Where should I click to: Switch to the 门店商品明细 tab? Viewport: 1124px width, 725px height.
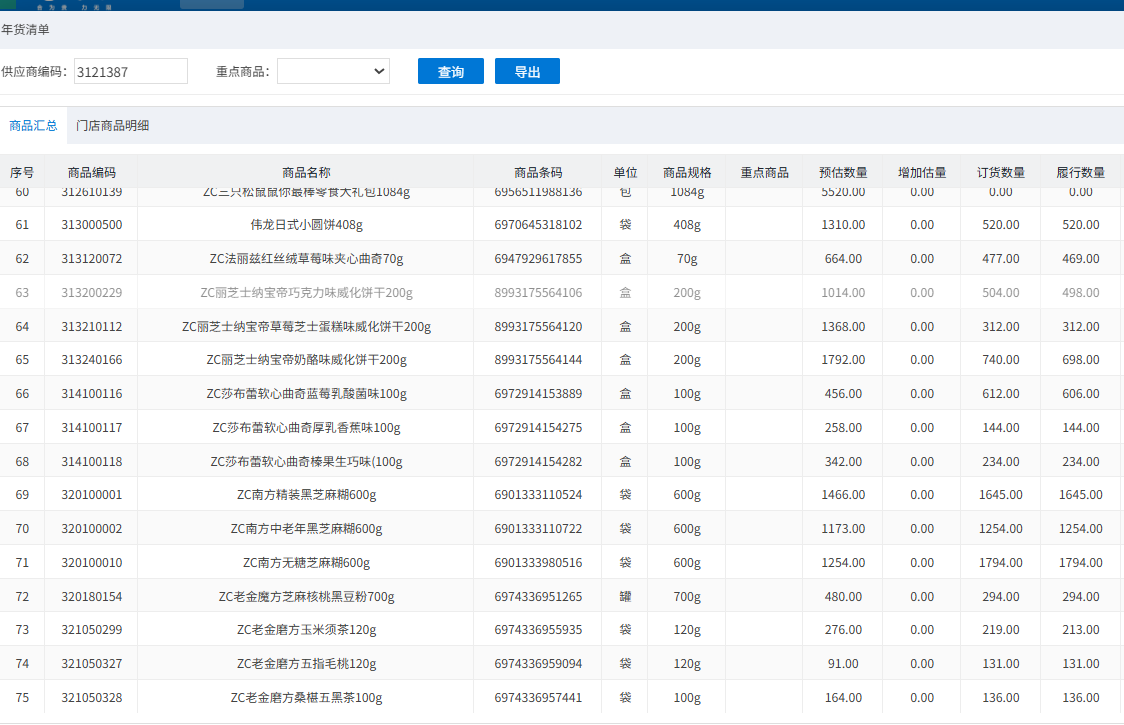pos(113,126)
